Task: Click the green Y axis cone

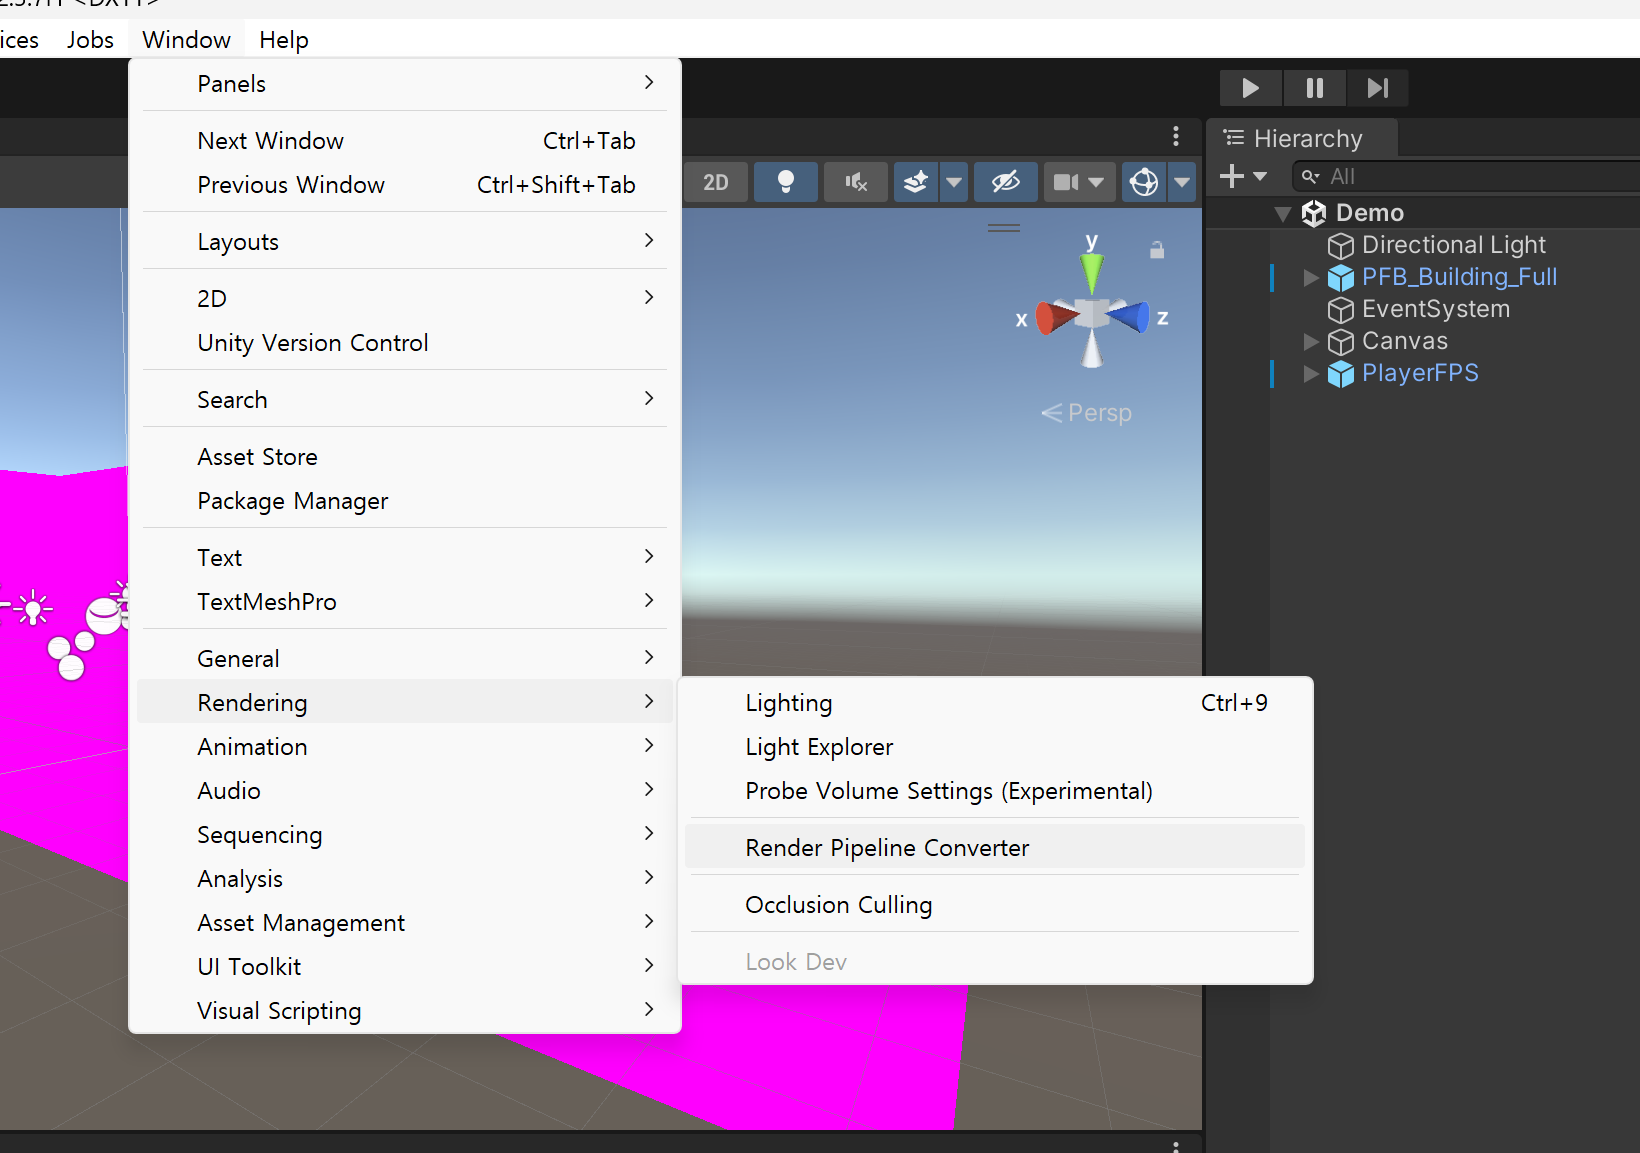Action: tap(1092, 272)
